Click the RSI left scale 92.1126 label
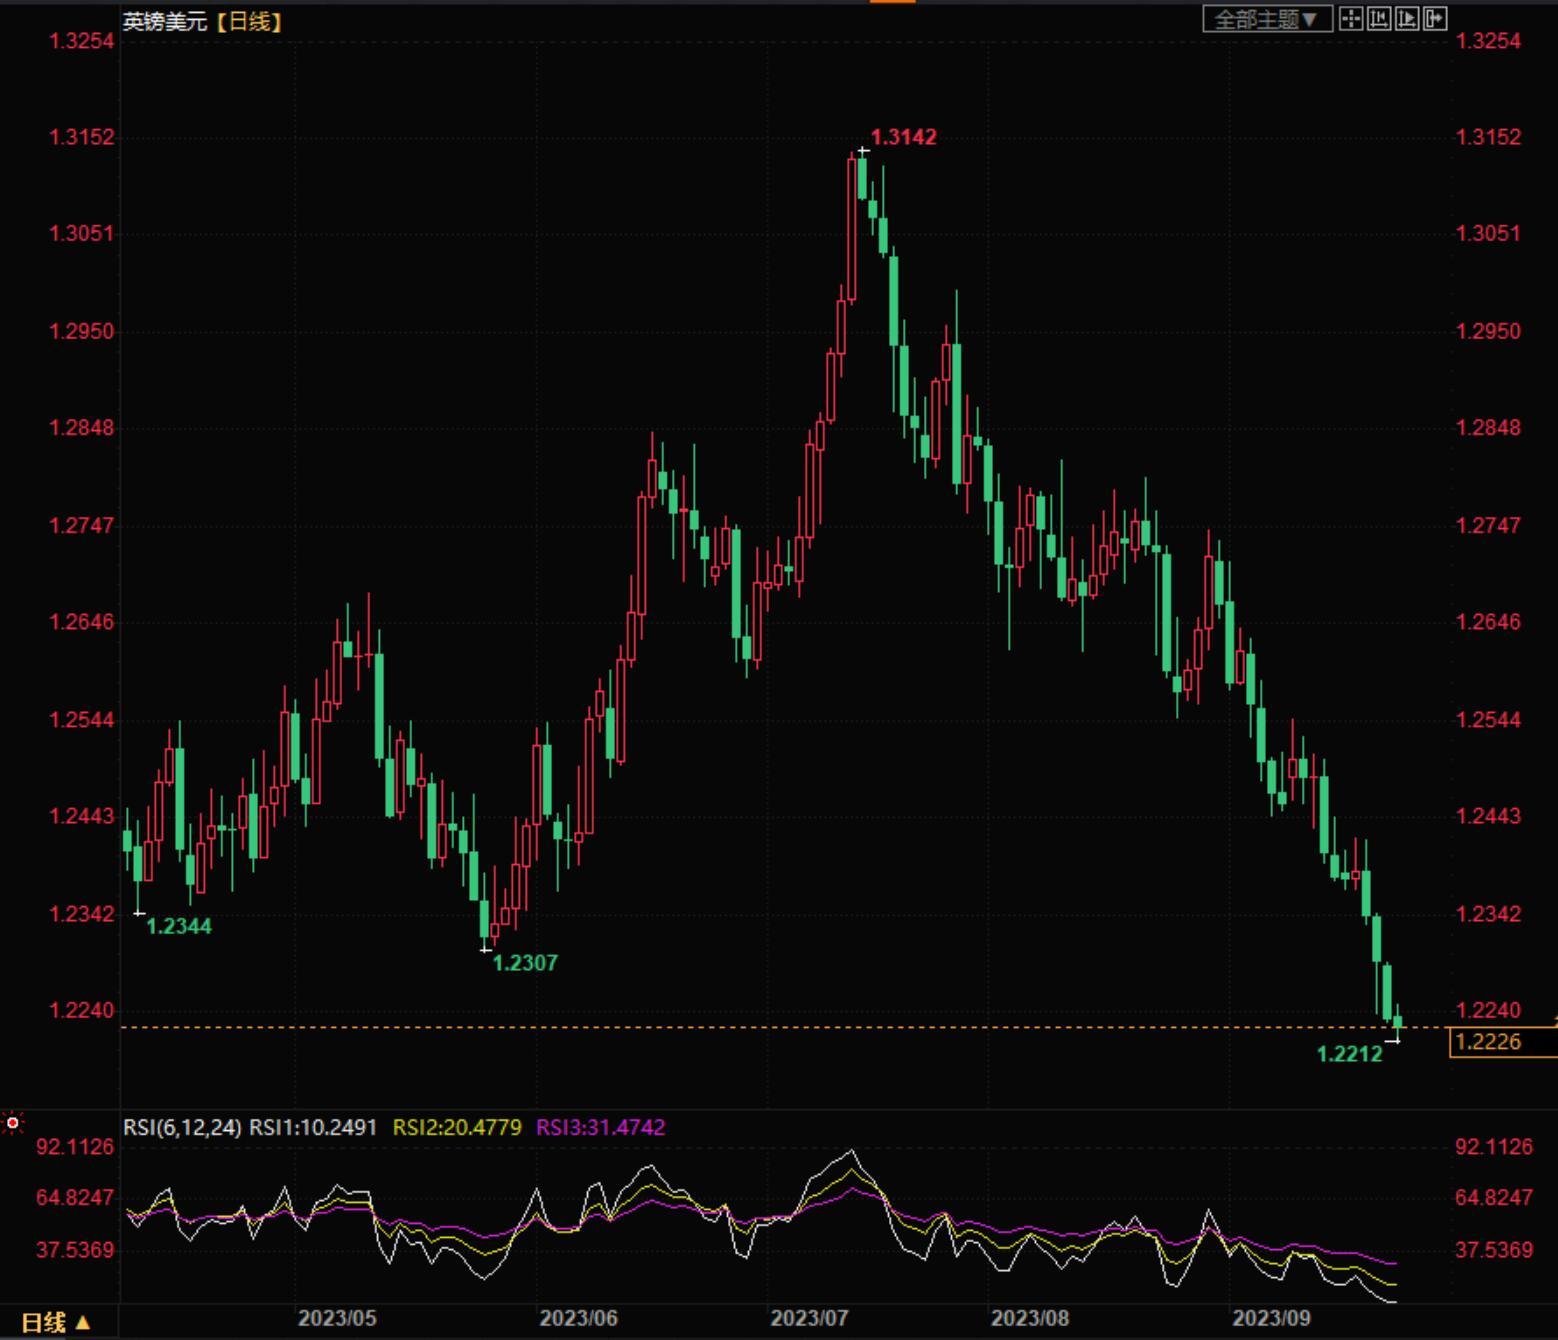Viewport: 1558px width, 1340px height. point(75,1147)
